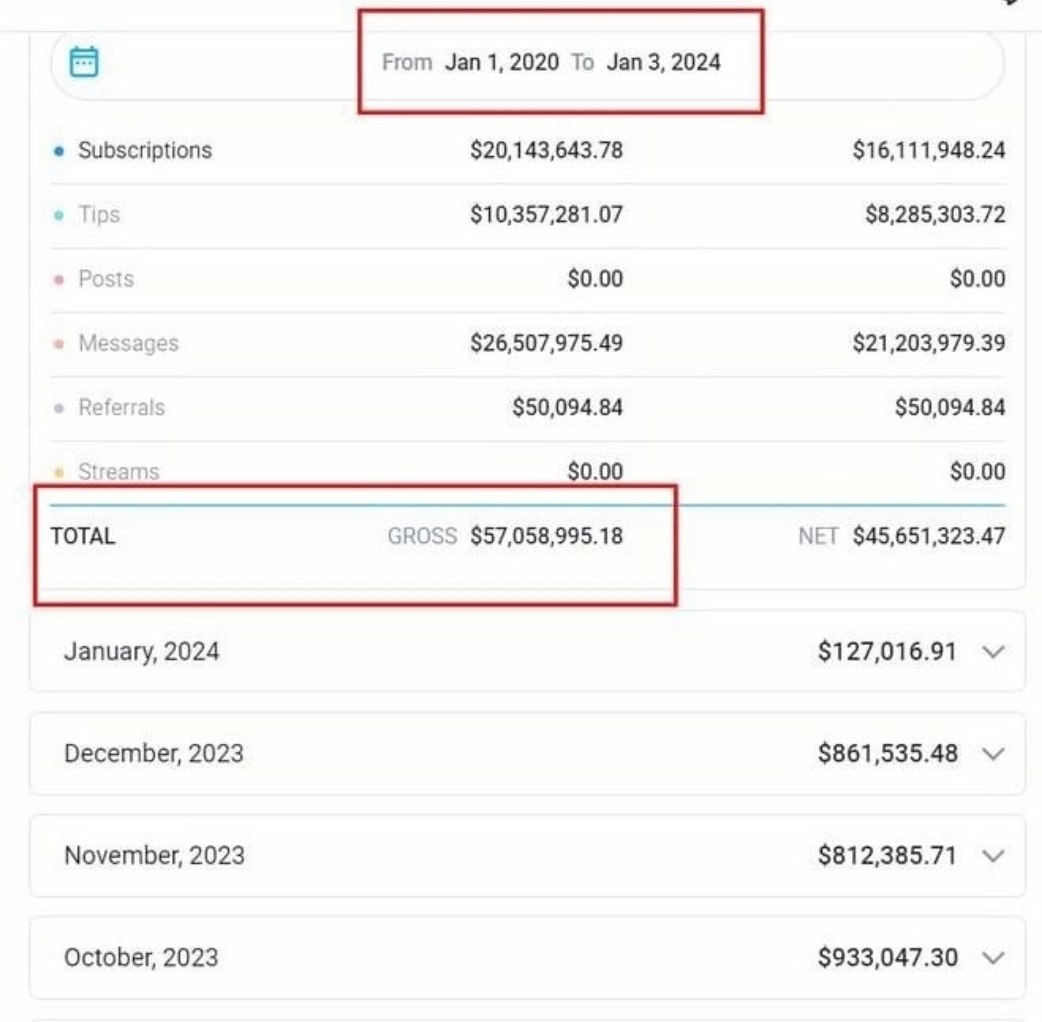Toggle the Messages category label
The width and height of the screenshot is (1042, 1022).
click(128, 343)
